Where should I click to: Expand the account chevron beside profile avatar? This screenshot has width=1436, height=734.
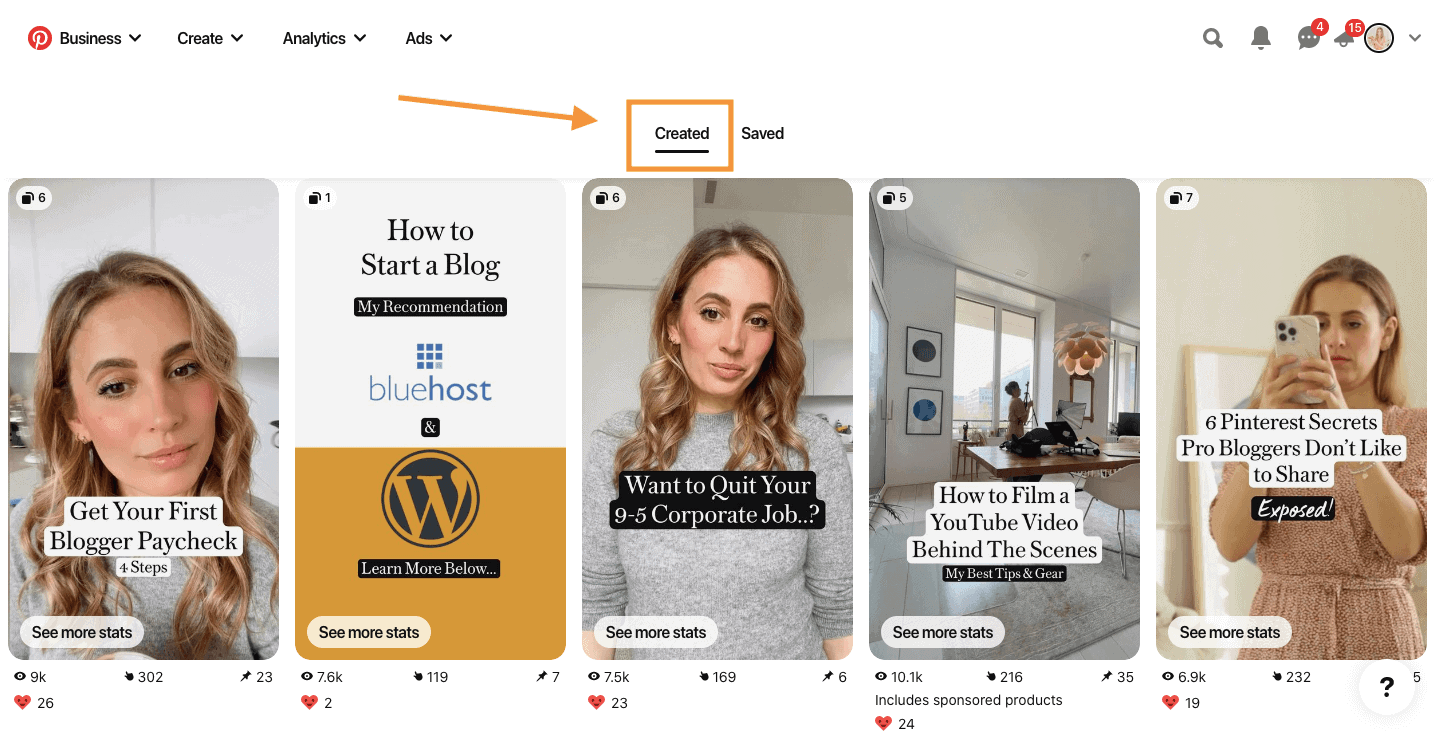pyautogui.click(x=1414, y=37)
